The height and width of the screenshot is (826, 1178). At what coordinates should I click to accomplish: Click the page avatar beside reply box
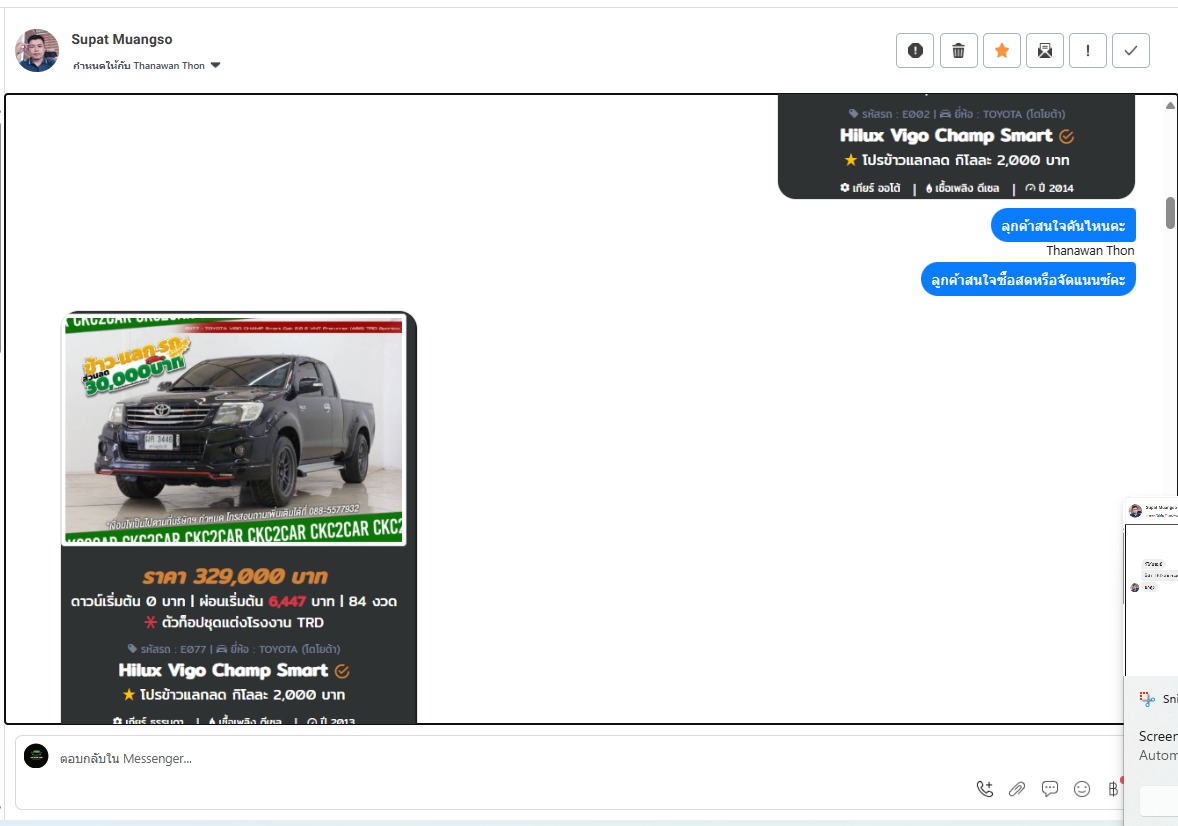[36, 756]
